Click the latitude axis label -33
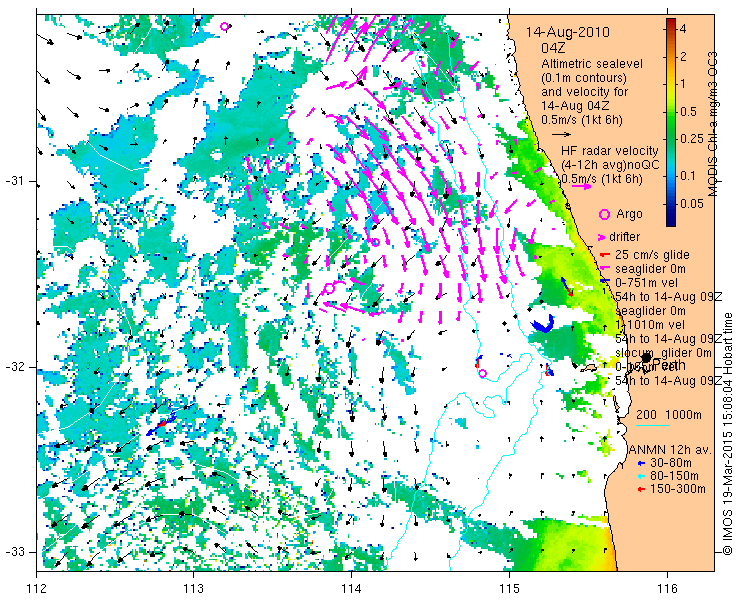Screen dimensions: 740x600 coord(15,552)
